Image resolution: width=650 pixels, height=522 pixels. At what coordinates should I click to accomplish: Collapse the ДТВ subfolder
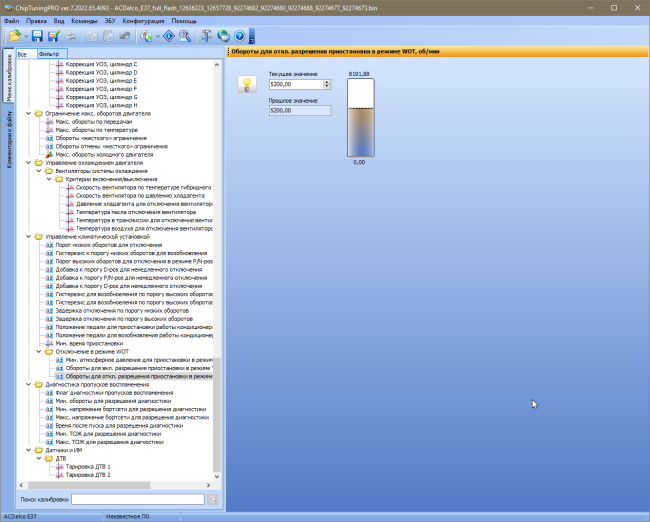(x=39, y=458)
